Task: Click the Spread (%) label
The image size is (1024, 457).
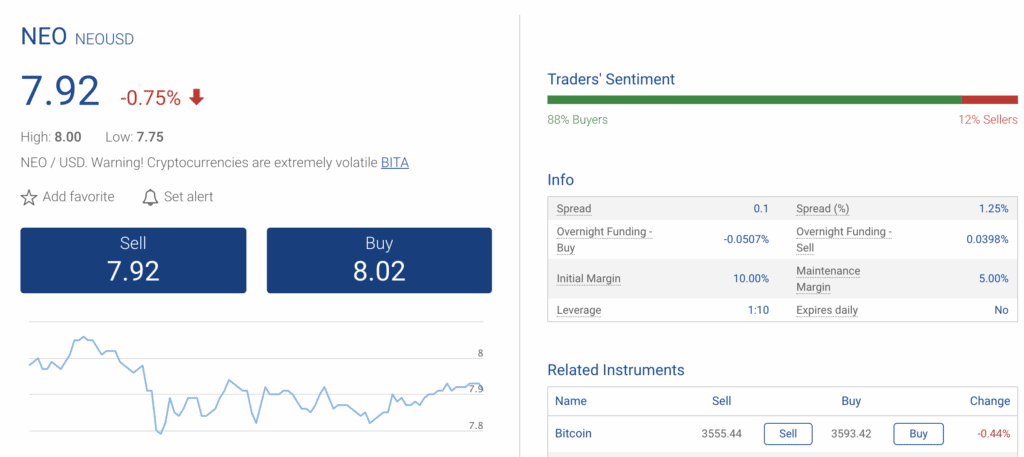Action: [x=822, y=209]
